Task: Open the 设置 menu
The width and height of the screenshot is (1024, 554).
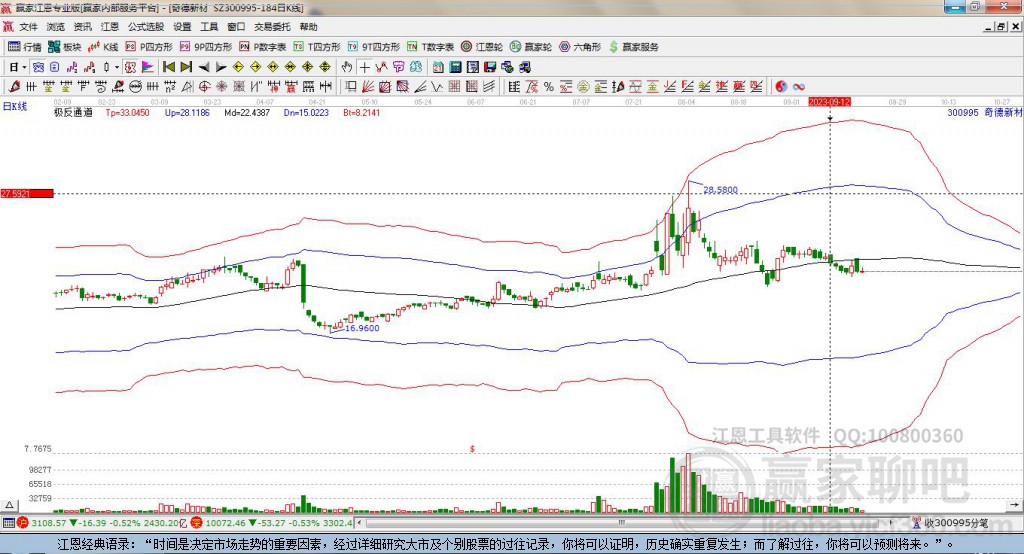Action: coord(182,27)
